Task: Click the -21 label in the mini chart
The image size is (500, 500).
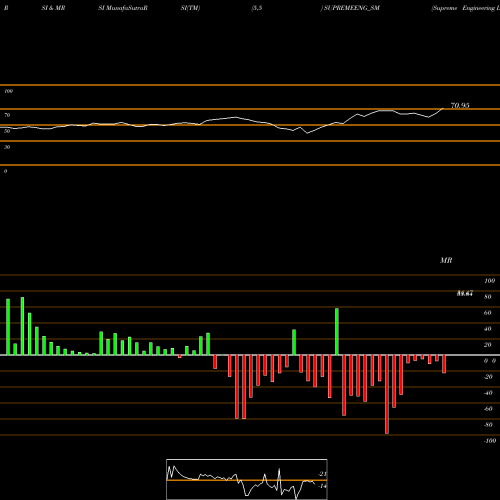Action: (322, 474)
